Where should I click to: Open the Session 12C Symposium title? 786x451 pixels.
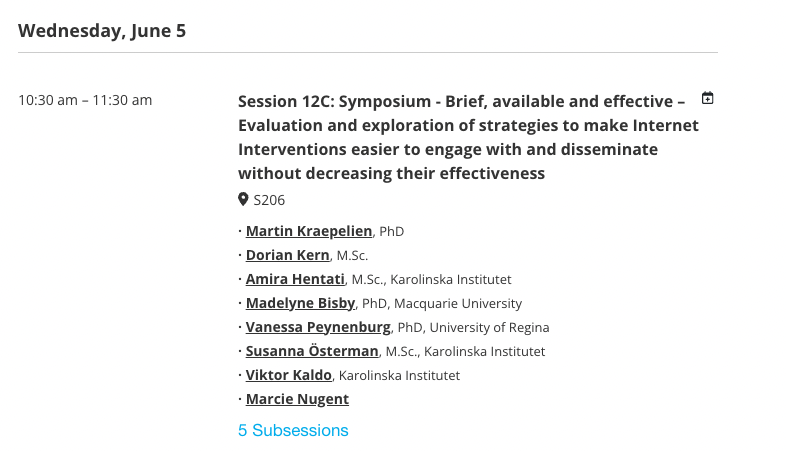click(468, 137)
